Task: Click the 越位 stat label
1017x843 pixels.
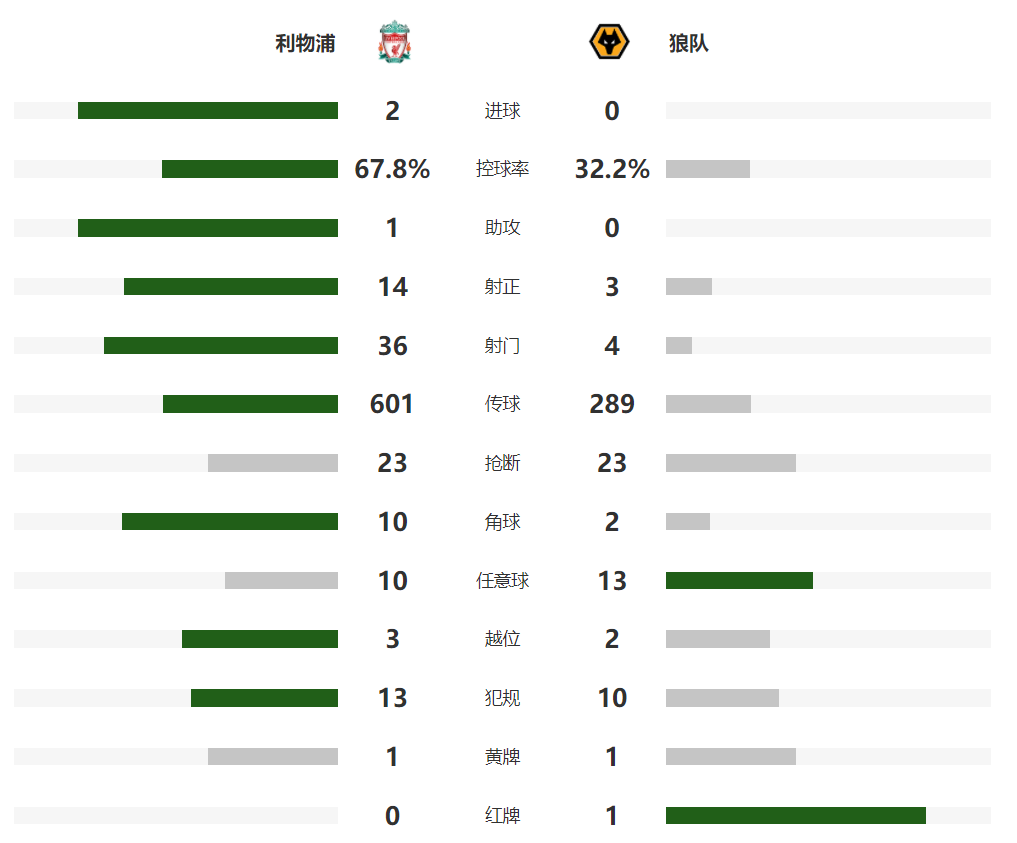Action: 502,639
